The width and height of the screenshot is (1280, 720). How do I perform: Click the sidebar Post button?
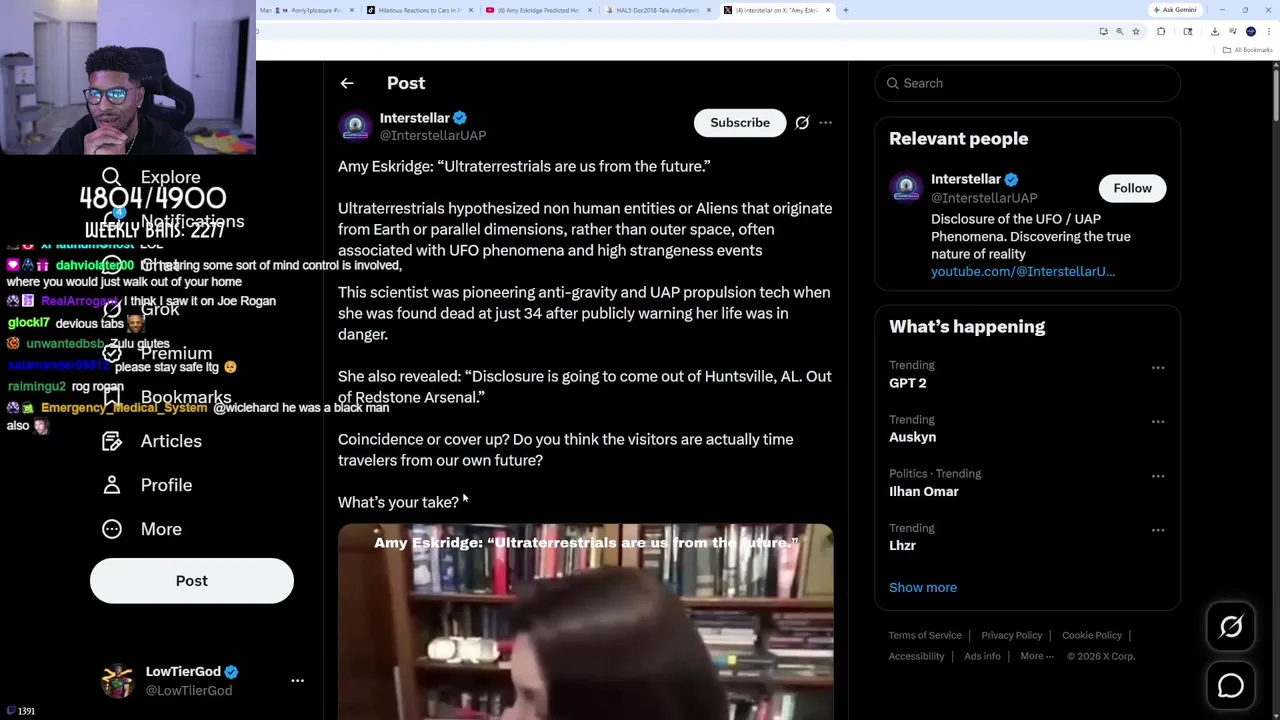click(x=192, y=581)
